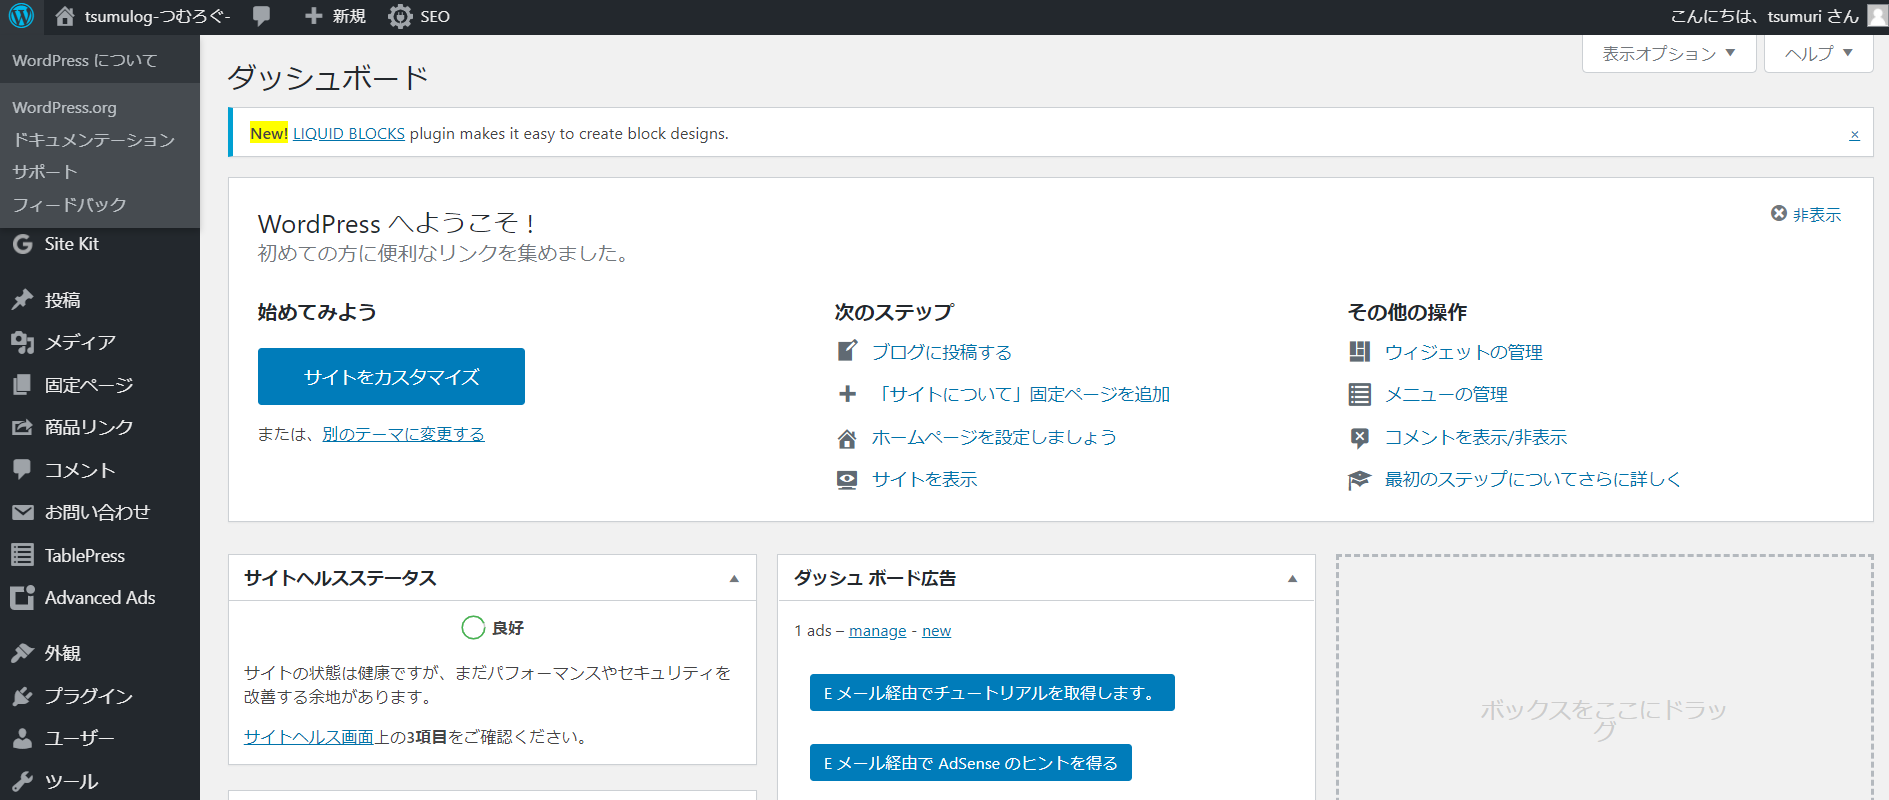
Task: Open the tsumulog site home icon
Action: [65, 16]
